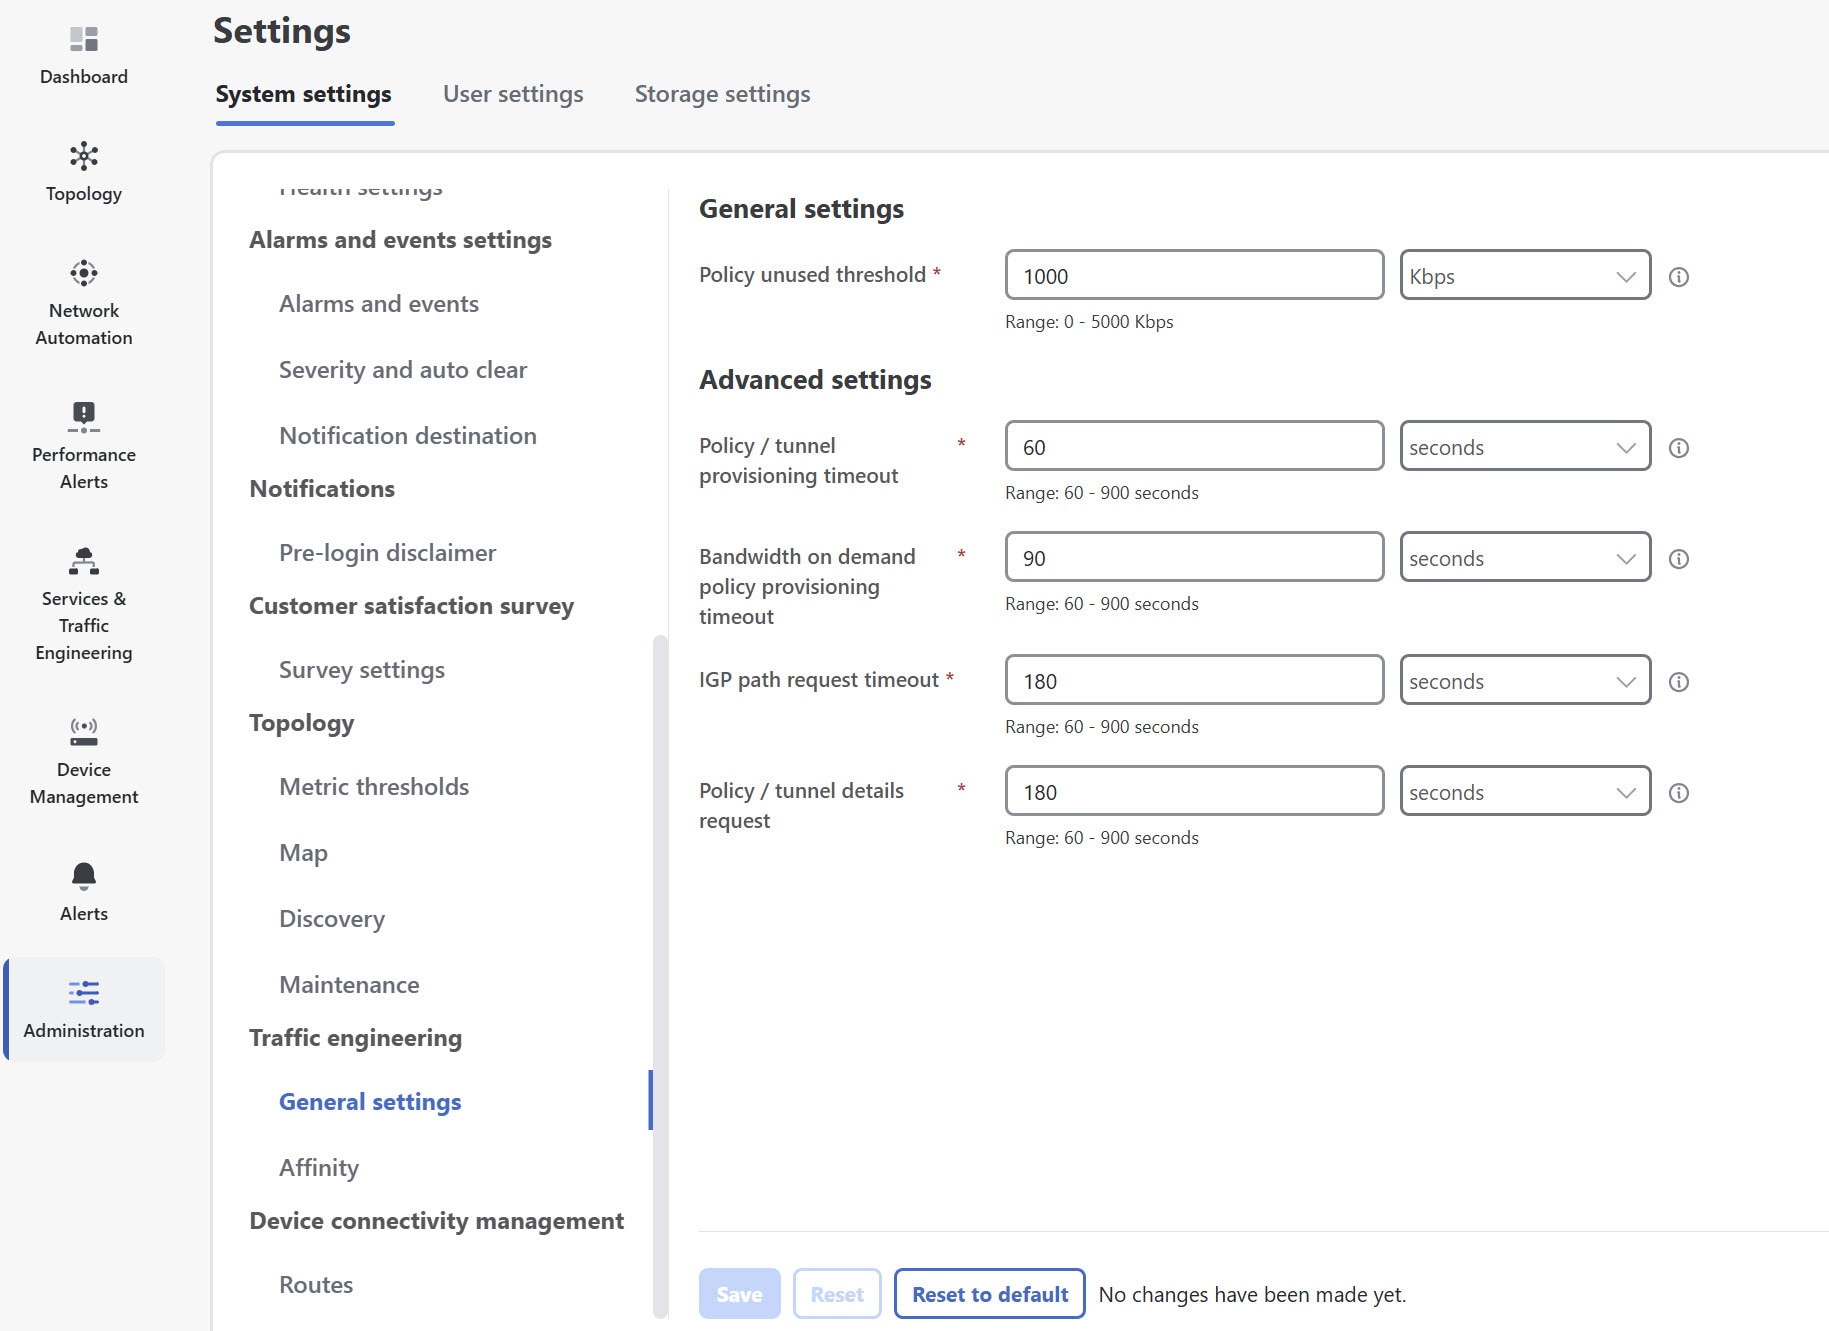Image resolution: width=1829 pixels, height=1331 pixels.
Task: Open the Affinity settings page
Action: coord(318,1167)
